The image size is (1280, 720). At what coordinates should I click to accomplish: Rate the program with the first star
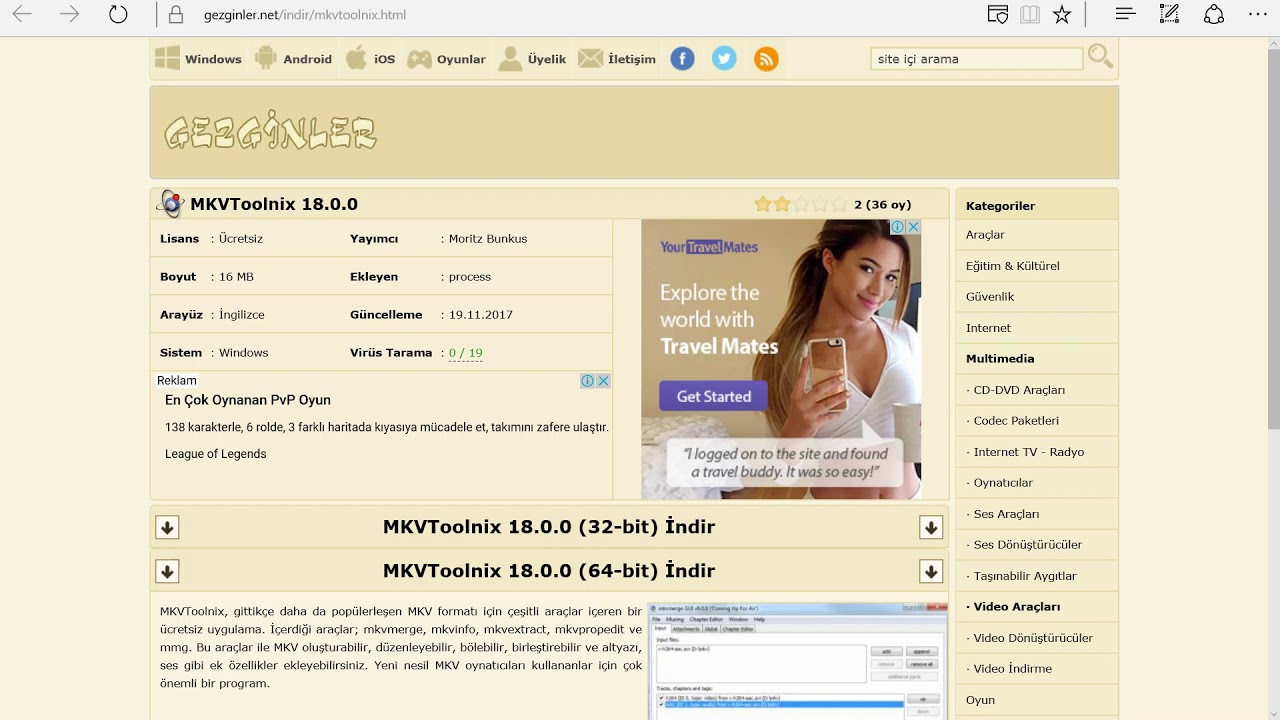[x=763, y=204]
